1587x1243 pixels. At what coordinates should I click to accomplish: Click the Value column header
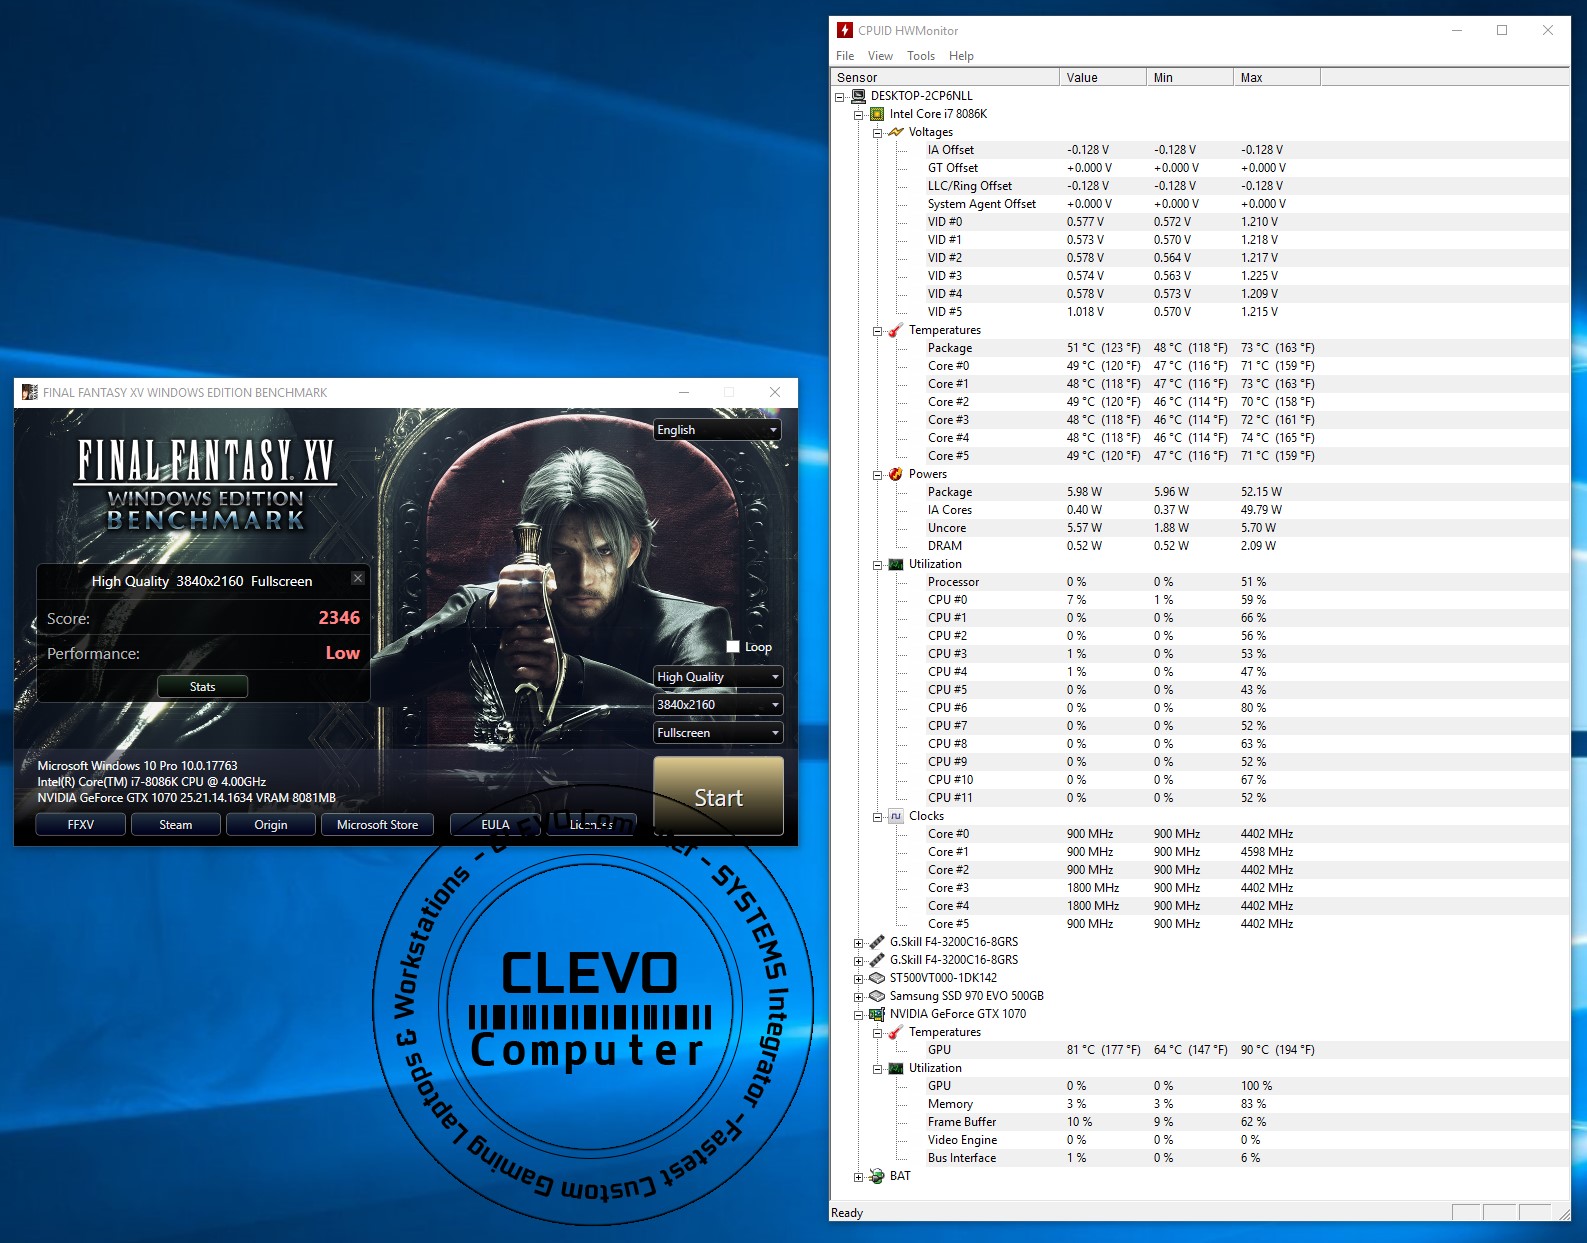point(1103,77)
